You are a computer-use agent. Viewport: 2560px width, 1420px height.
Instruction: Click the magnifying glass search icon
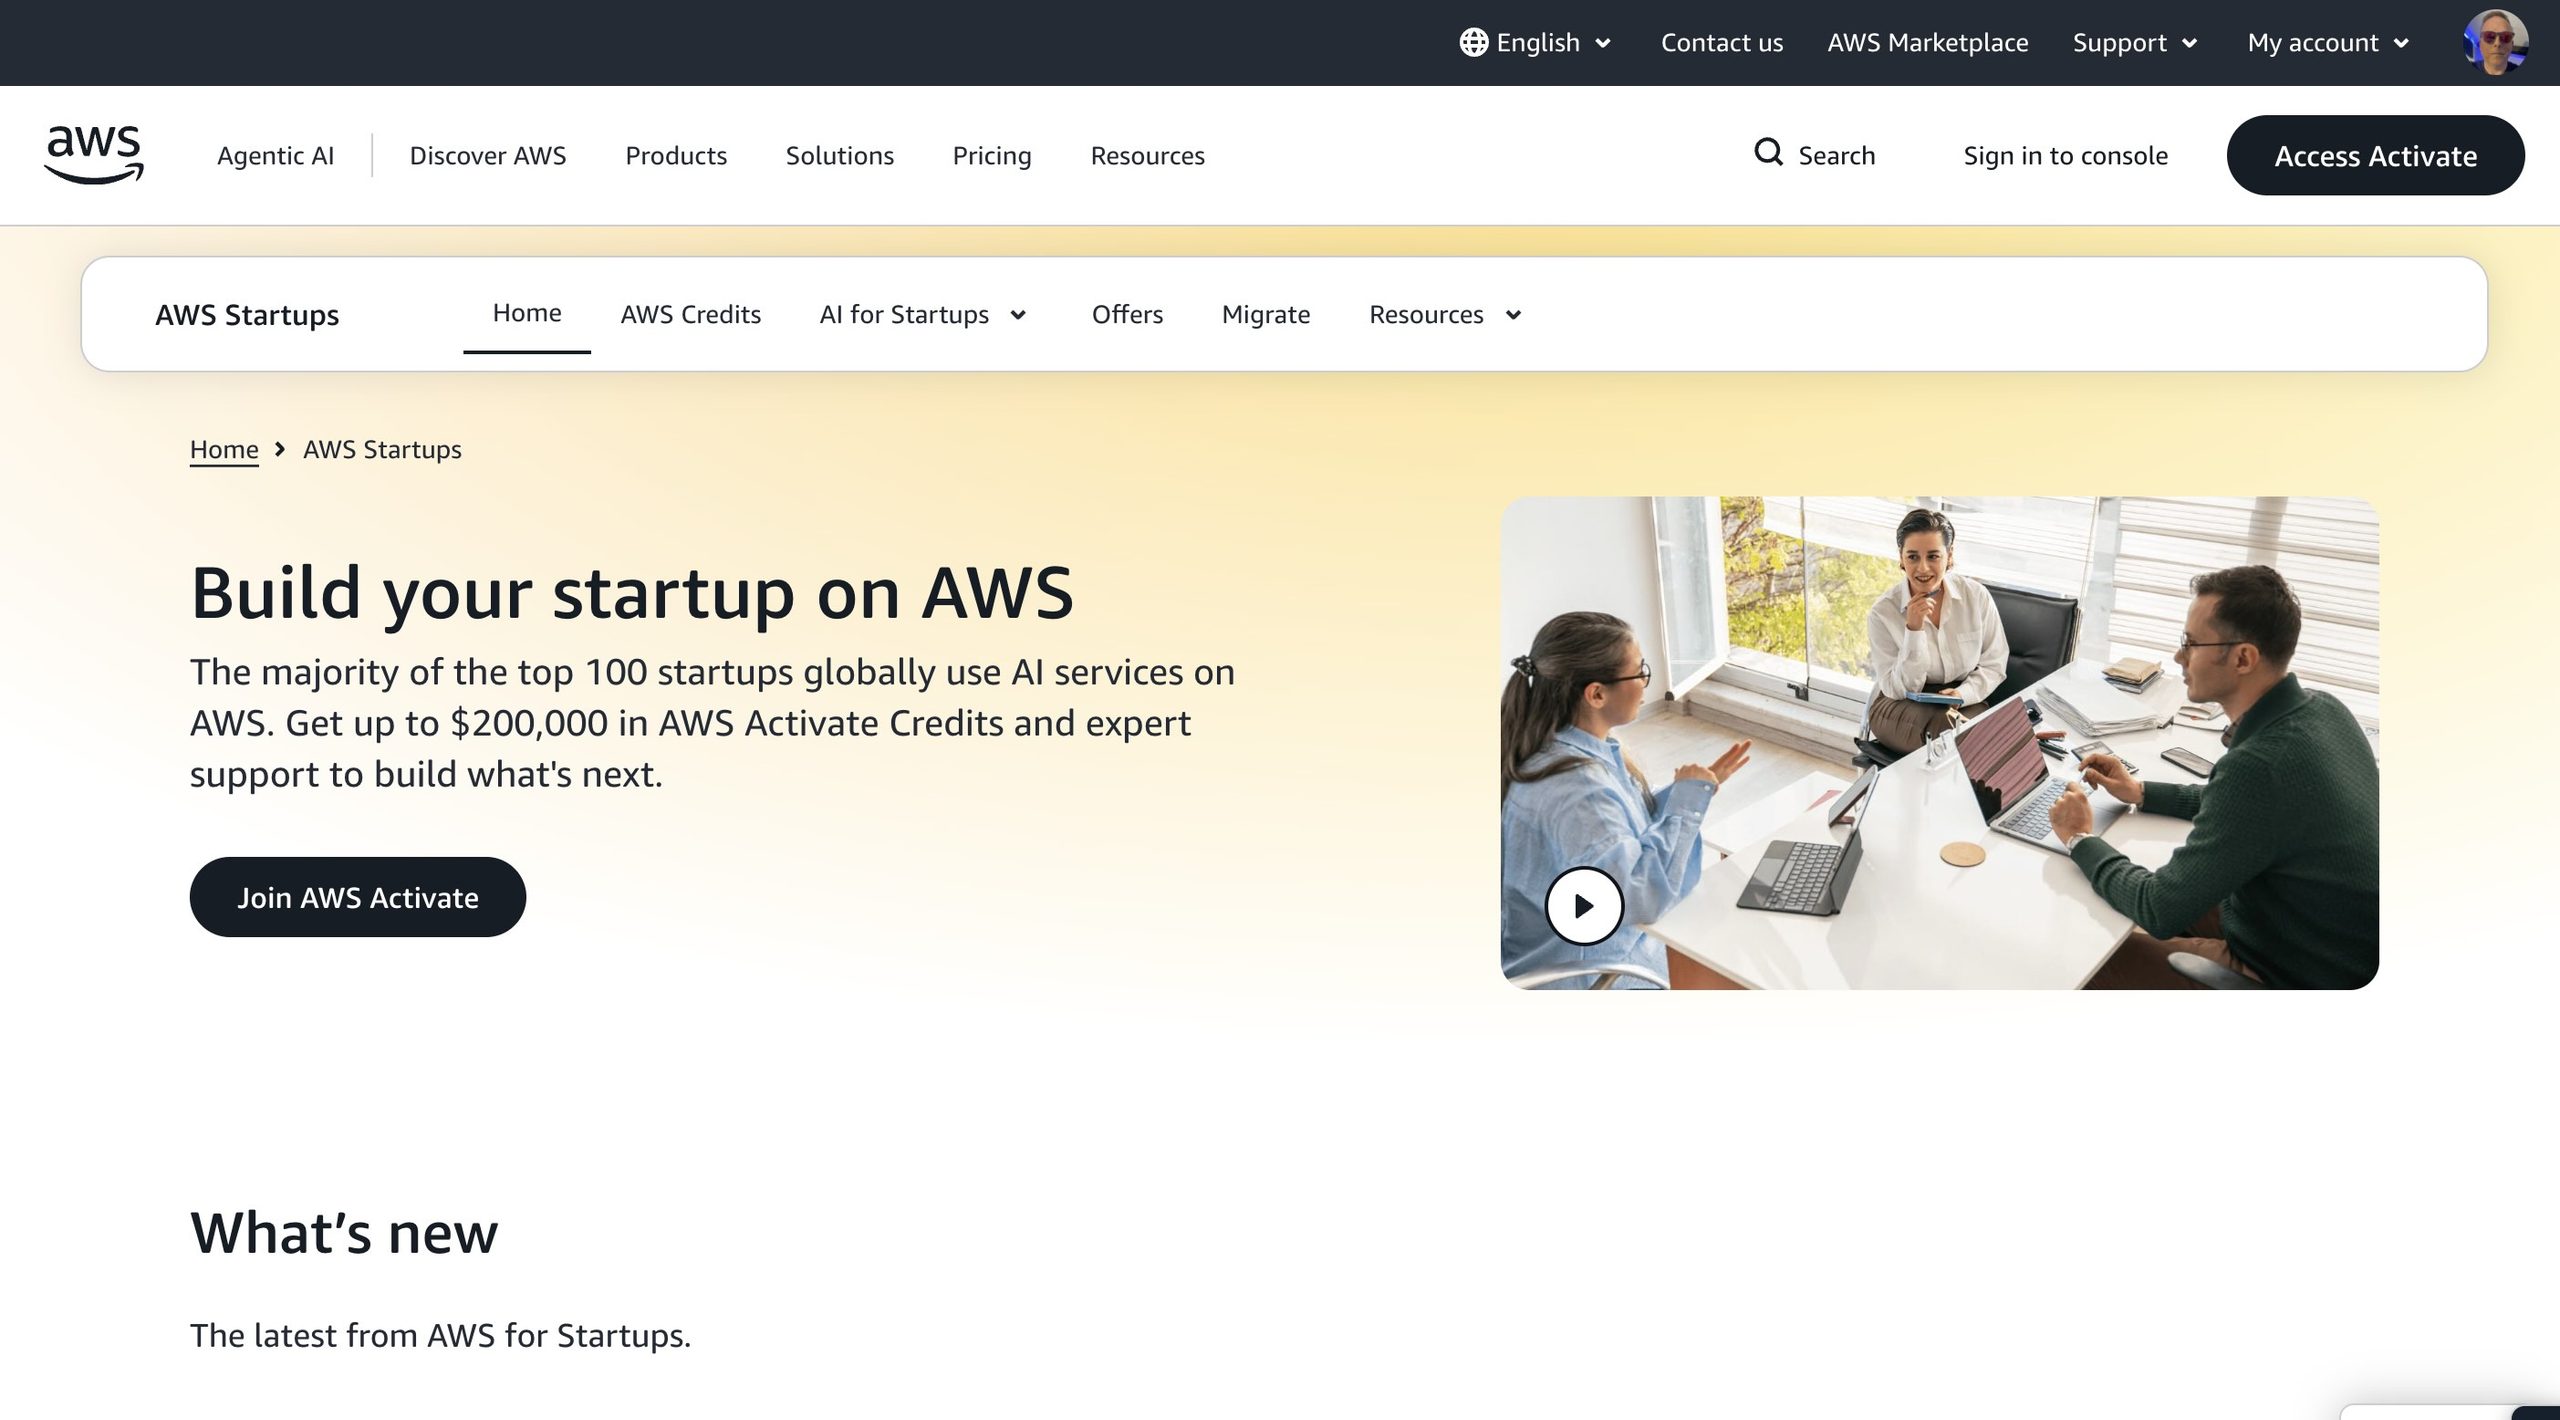pos(1768,153)
